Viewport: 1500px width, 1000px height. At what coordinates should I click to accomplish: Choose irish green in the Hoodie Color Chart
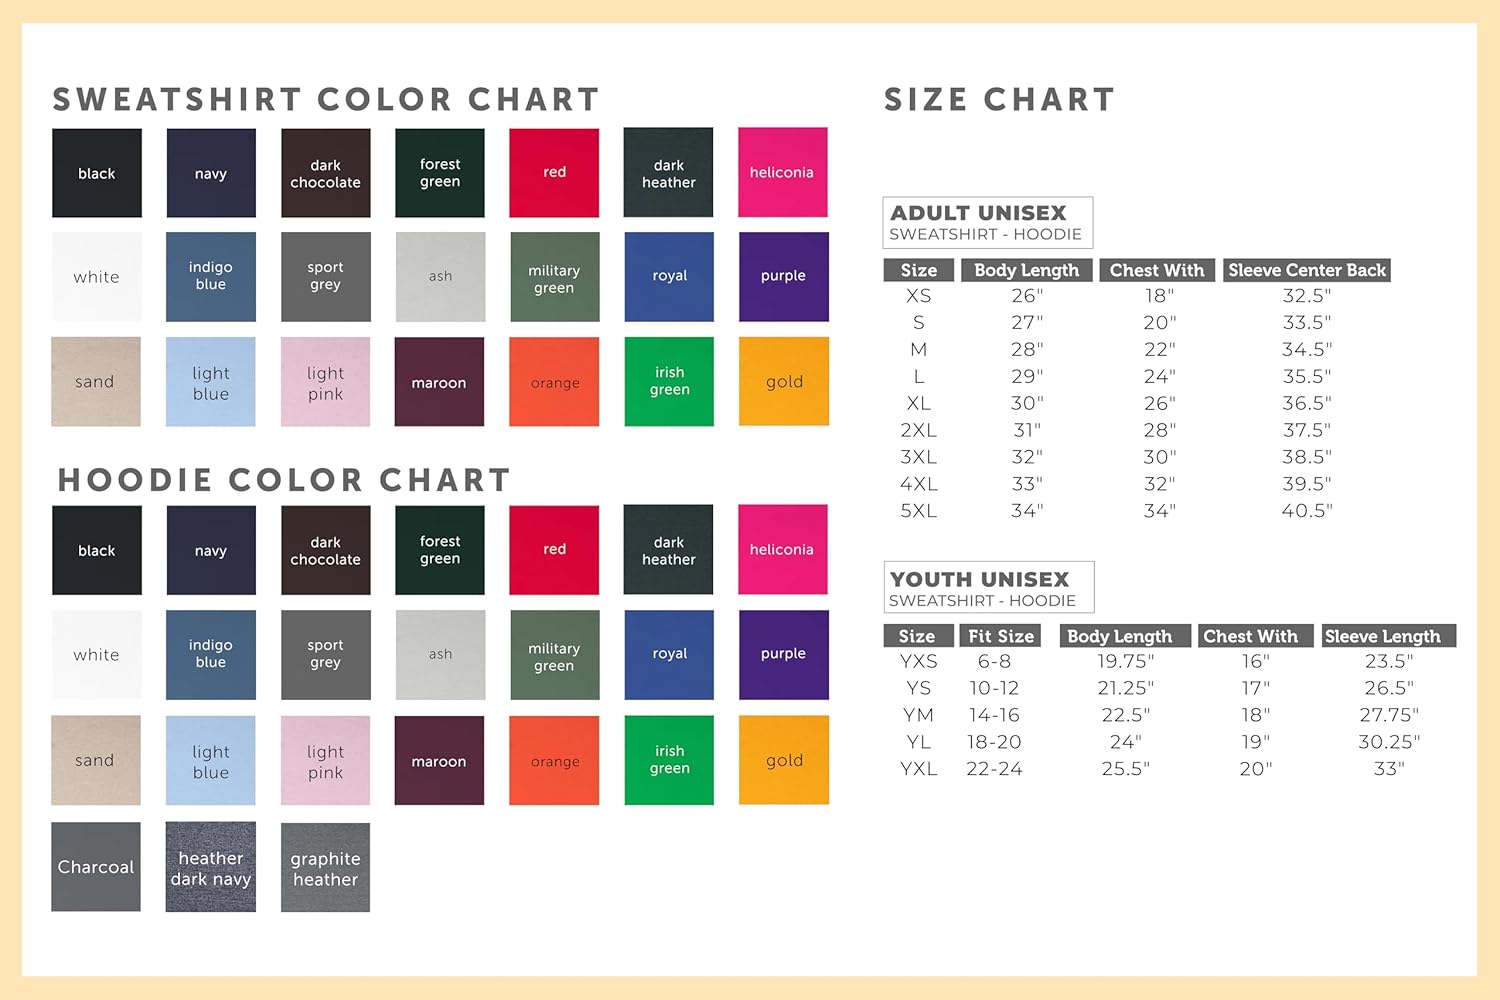point(669,760)
